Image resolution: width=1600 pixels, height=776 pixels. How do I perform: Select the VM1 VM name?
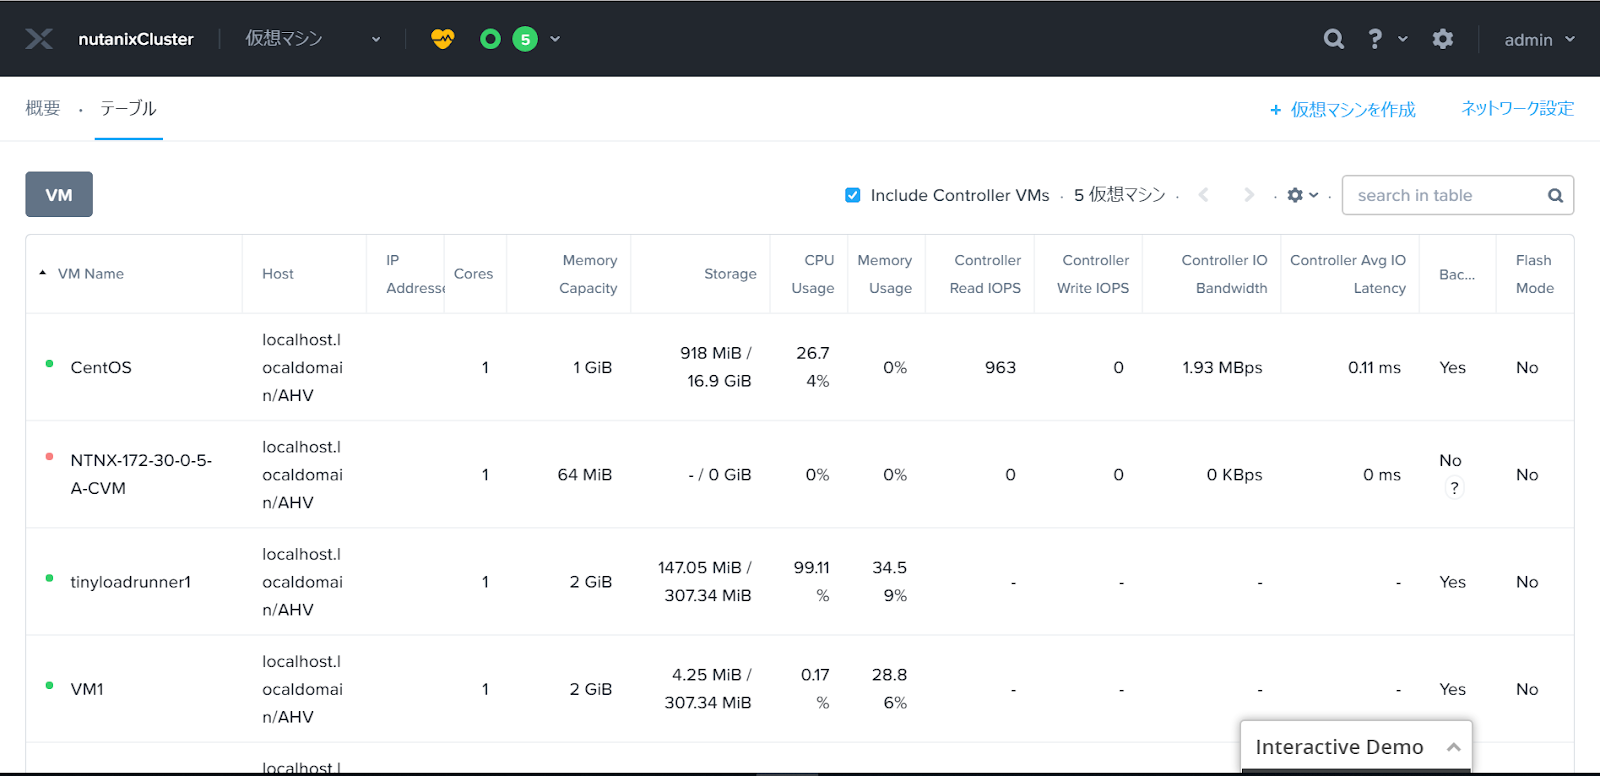87,689
